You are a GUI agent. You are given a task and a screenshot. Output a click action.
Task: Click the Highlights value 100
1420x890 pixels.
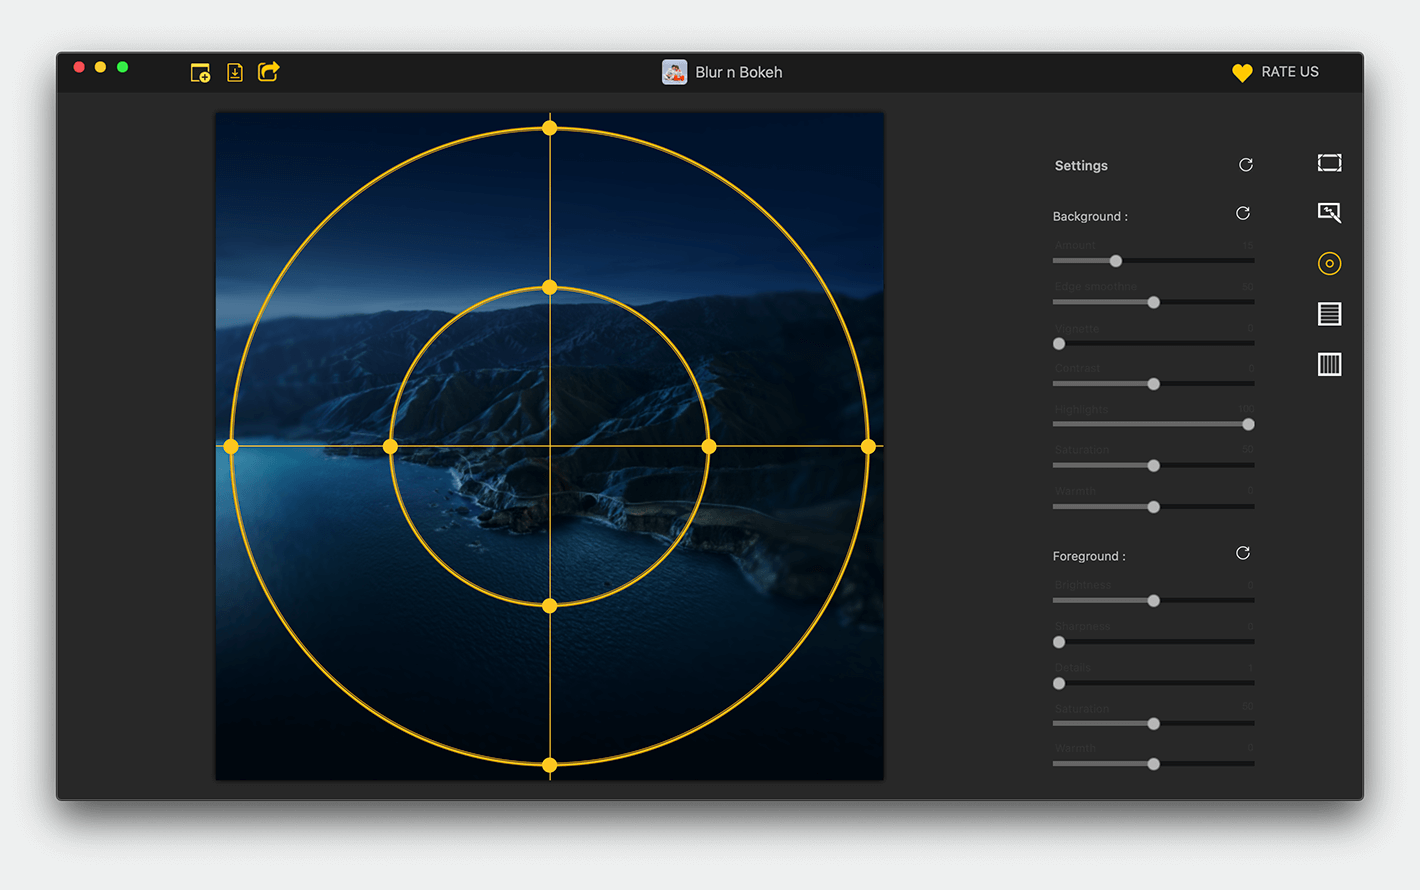[x=1246, y=409]
